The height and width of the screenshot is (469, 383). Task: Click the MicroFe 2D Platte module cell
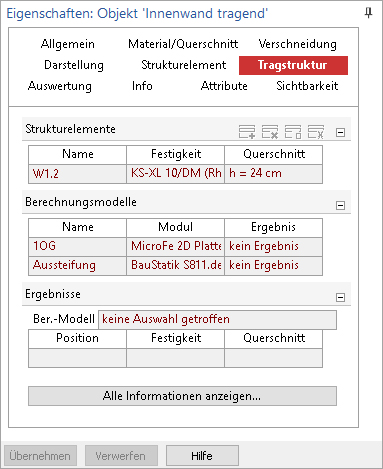point(176,247)
